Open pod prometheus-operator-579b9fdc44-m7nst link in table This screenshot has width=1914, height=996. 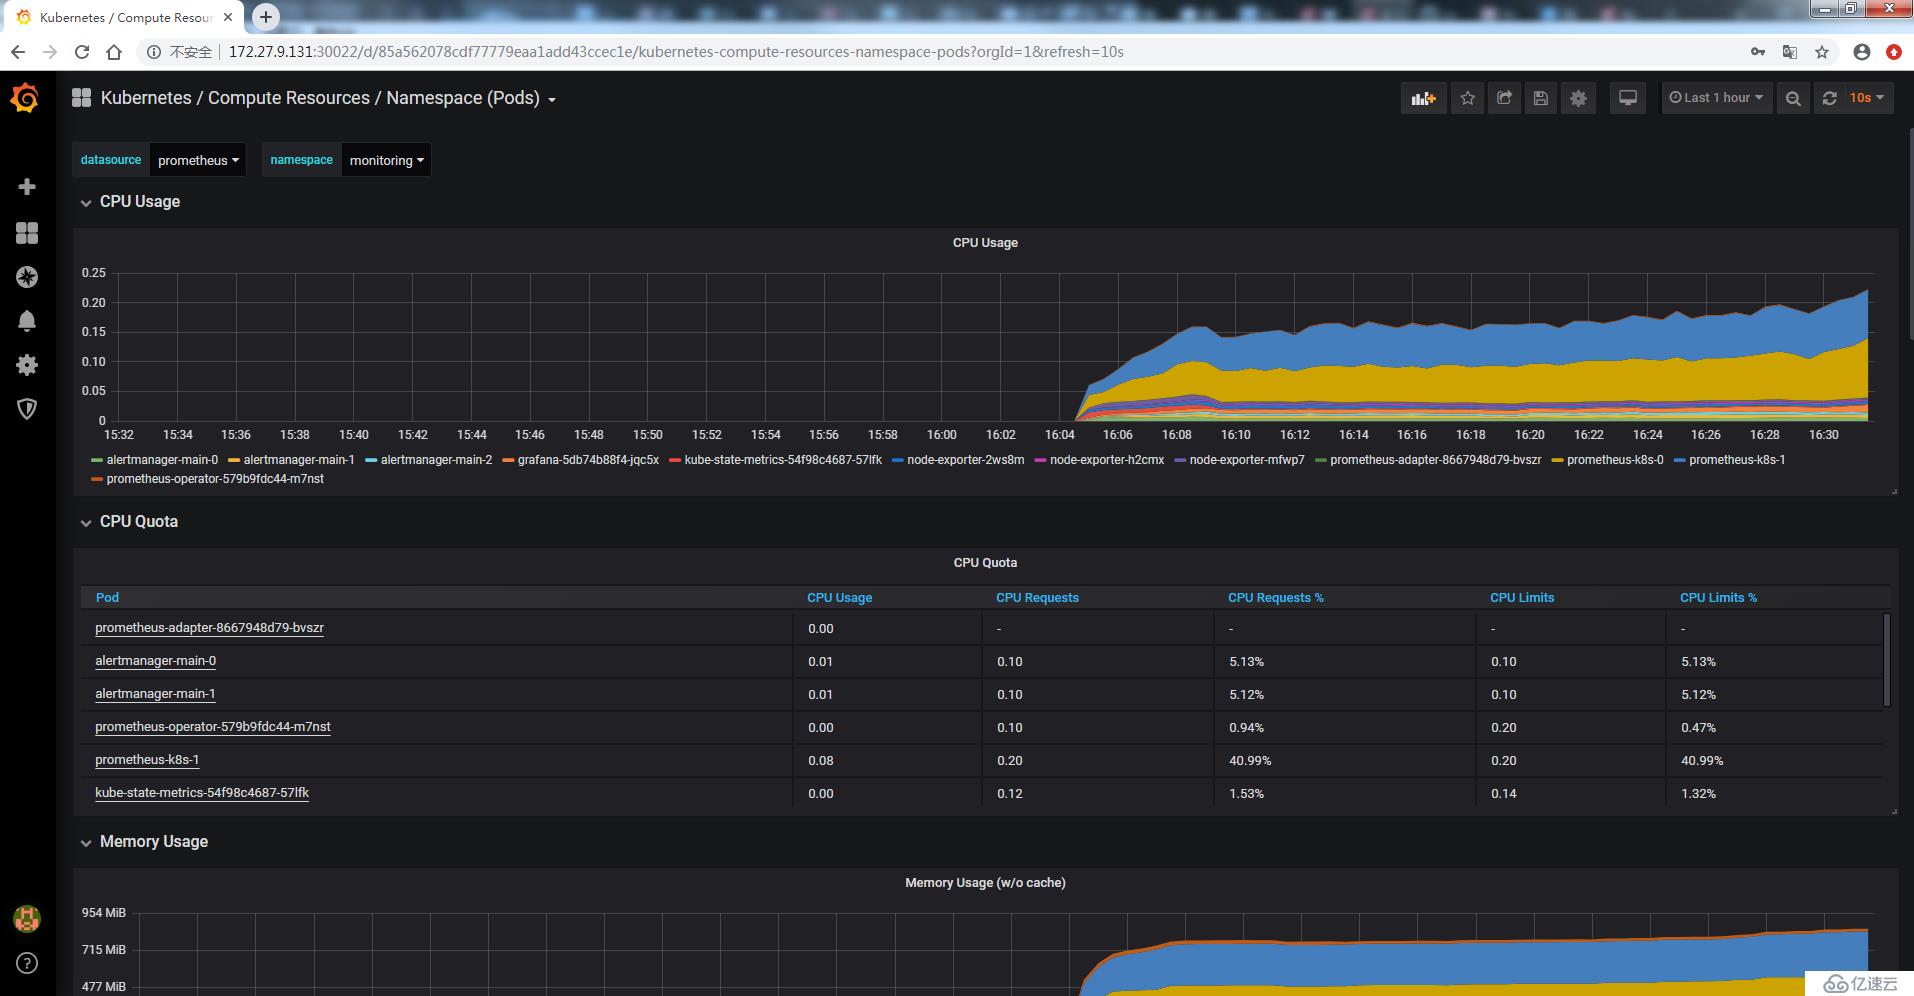(x=212, y=727)
